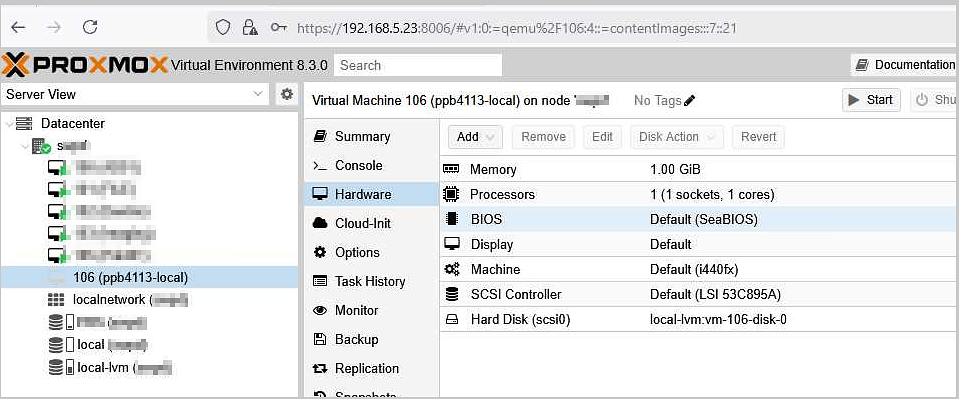Click the Datacenter server icon in tree
Image resolution: width=959 pixels, height=399 pixels.
pyautogui.click(x=24, y=123)
